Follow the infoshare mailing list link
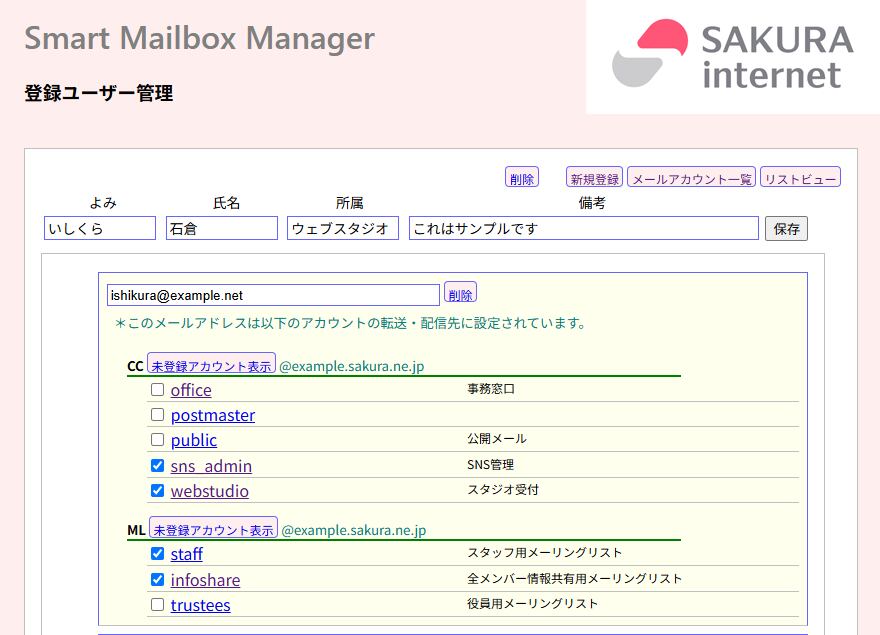This screenshot has height=635, width=880. [x=205, y=580]
